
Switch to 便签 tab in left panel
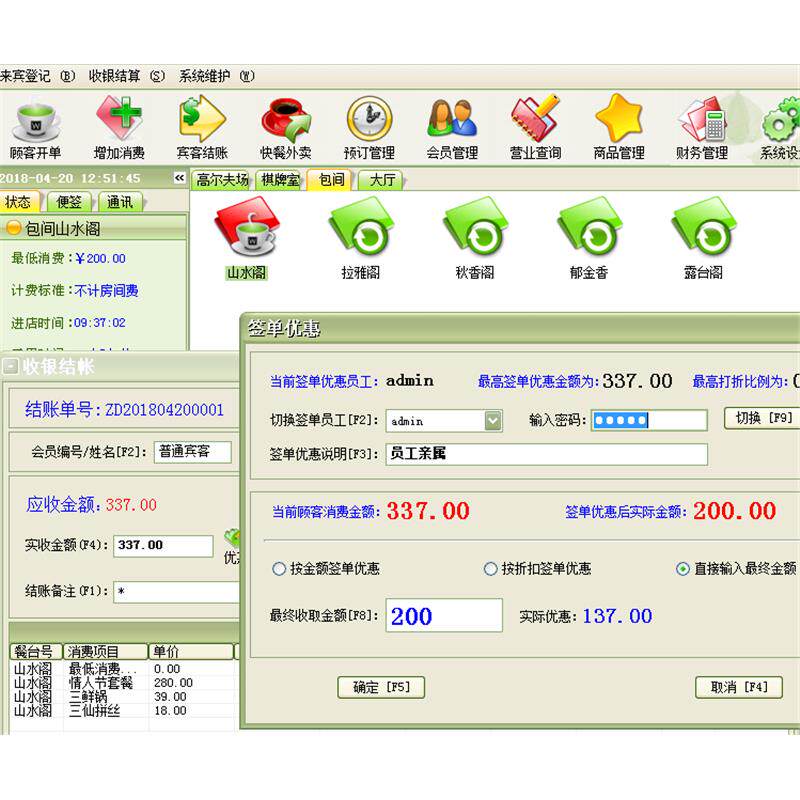click(x=69, y=202)
